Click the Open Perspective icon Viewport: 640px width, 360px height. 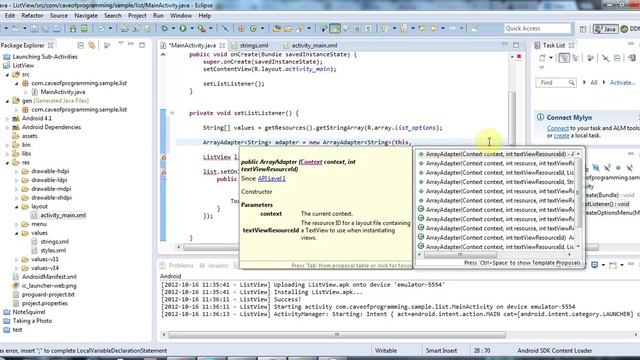[583, 29]
